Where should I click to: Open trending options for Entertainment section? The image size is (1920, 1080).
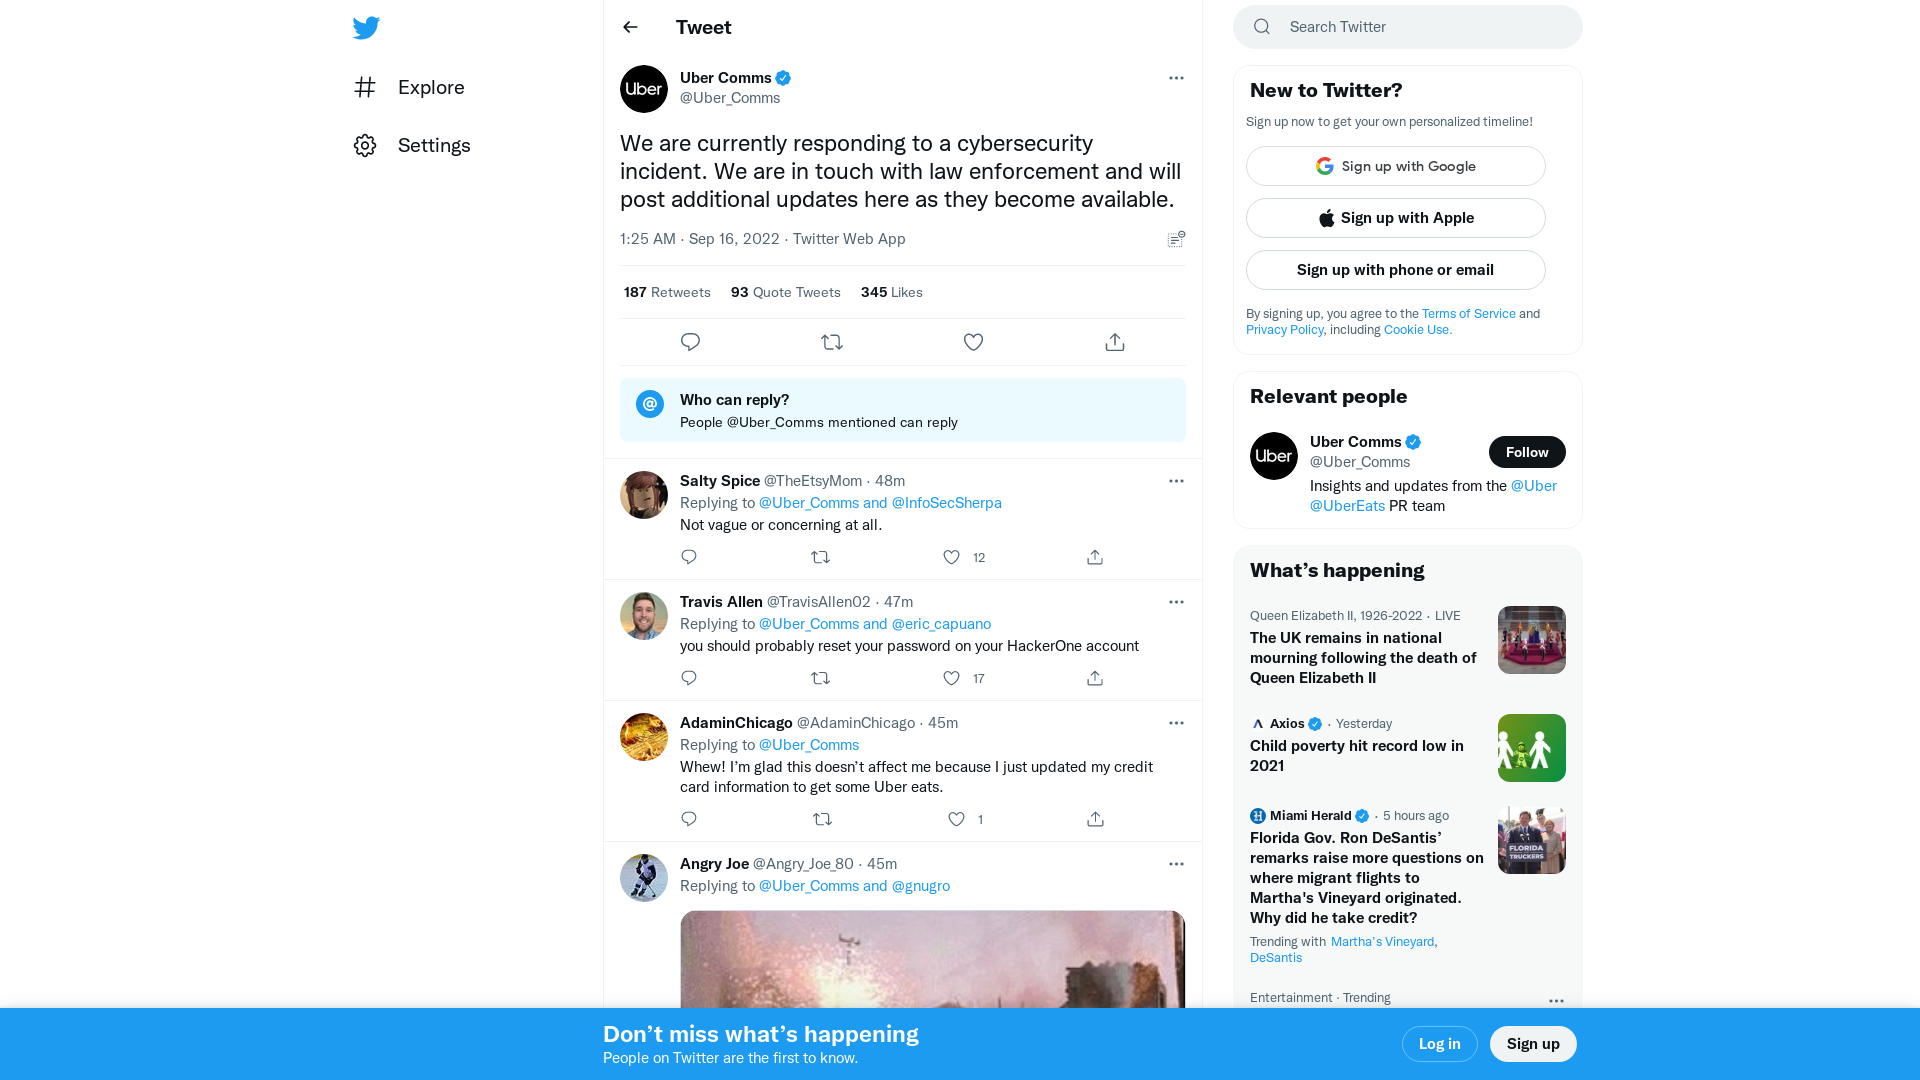pos(1556,1000)
